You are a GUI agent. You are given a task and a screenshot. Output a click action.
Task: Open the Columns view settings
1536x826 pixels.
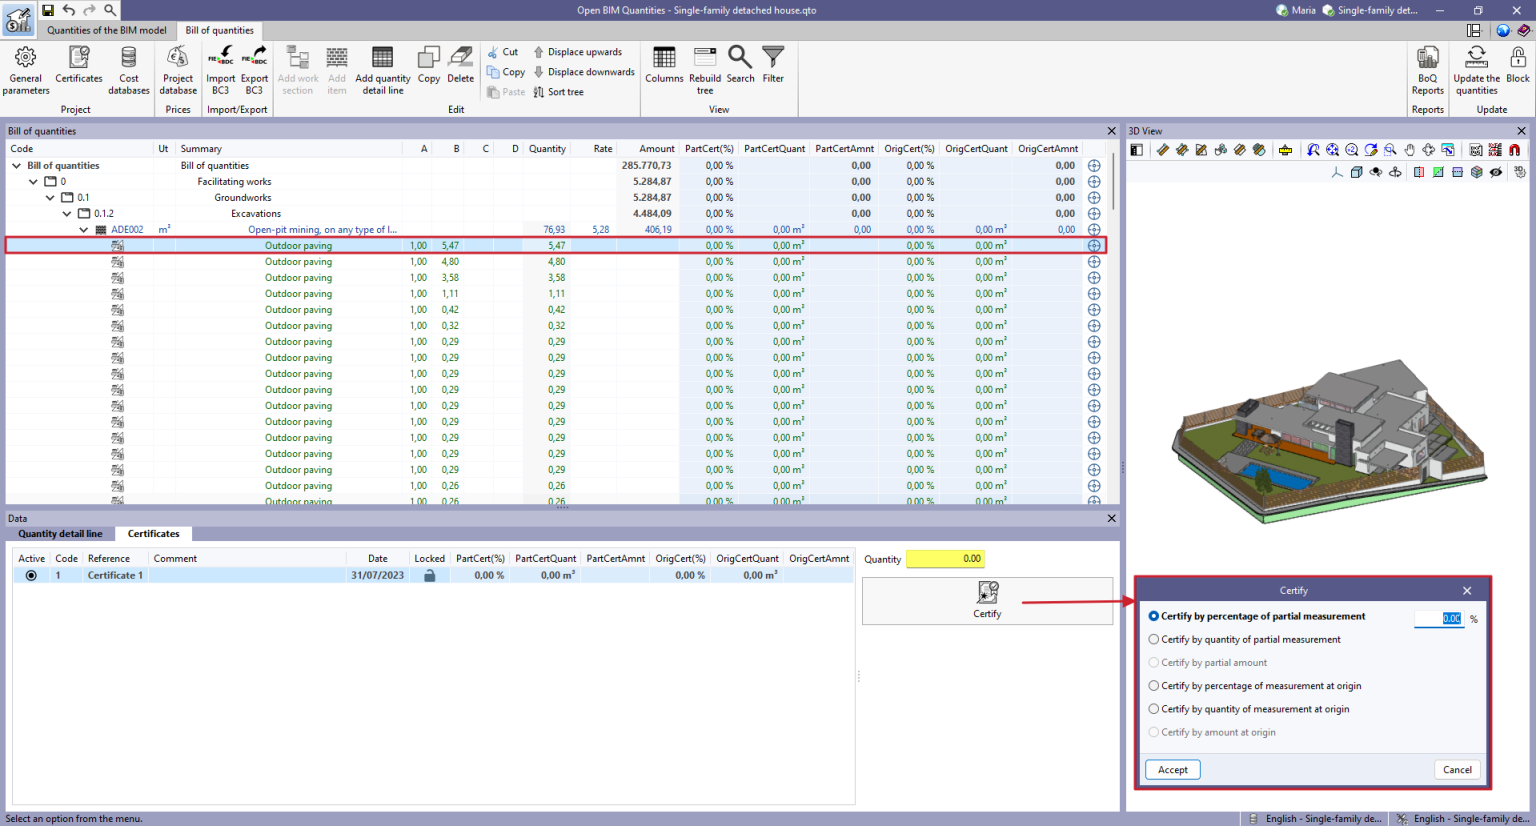[664, 64]
